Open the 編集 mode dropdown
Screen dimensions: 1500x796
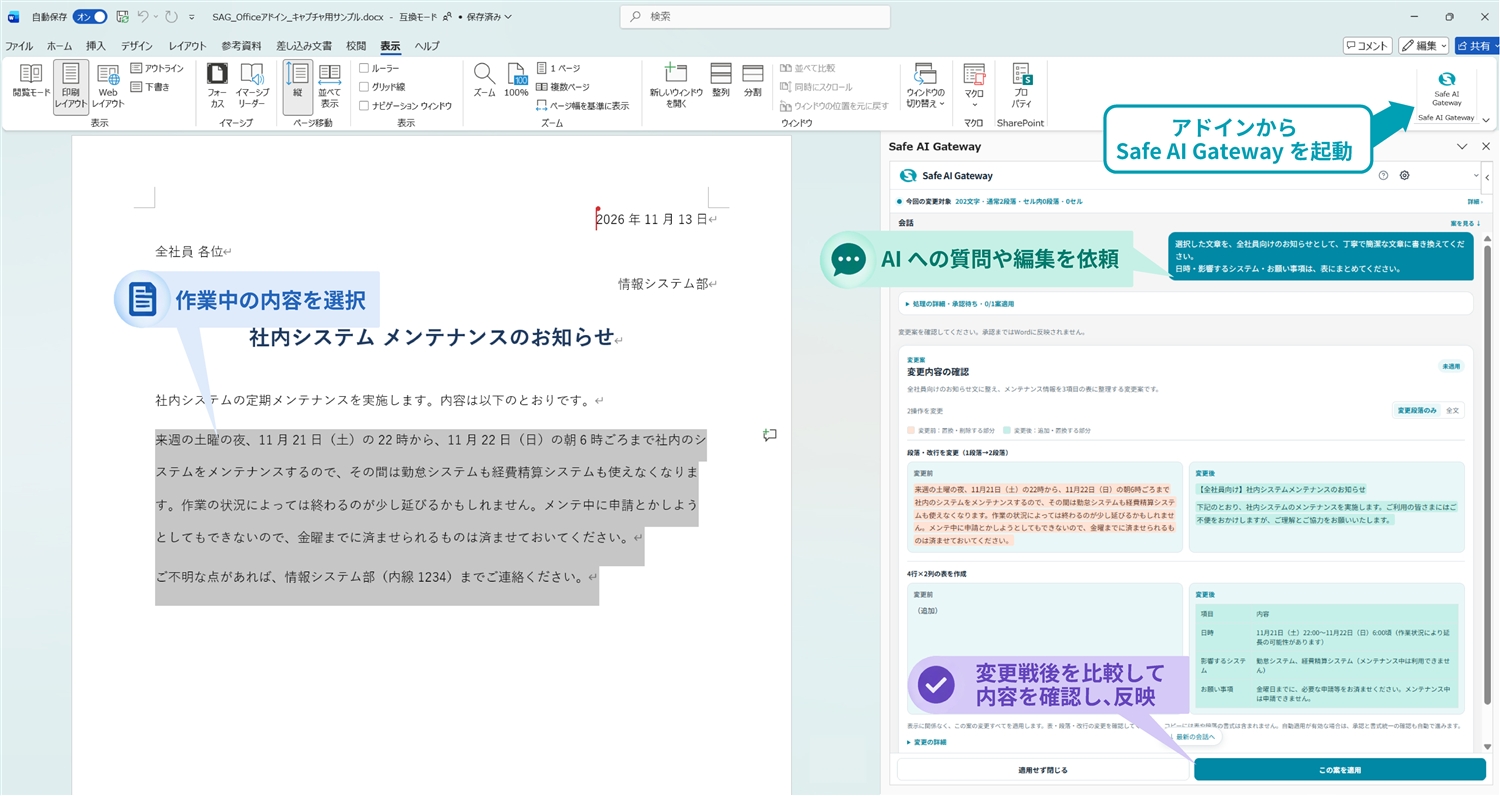coord(1423,45)
